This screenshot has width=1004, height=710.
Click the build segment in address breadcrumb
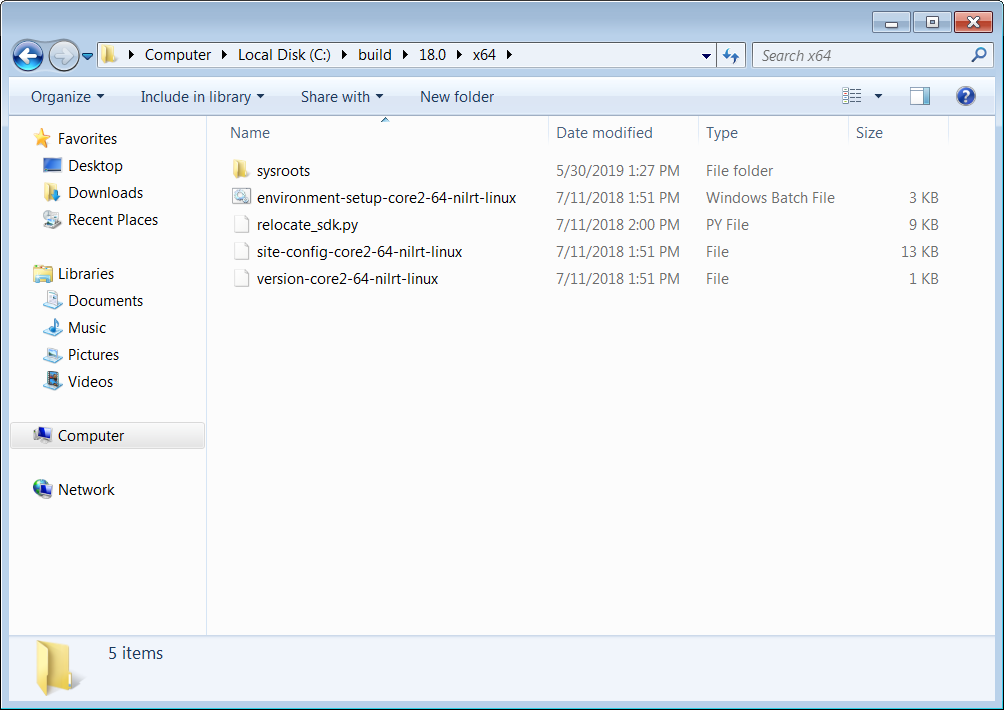(x=375, y=55)
